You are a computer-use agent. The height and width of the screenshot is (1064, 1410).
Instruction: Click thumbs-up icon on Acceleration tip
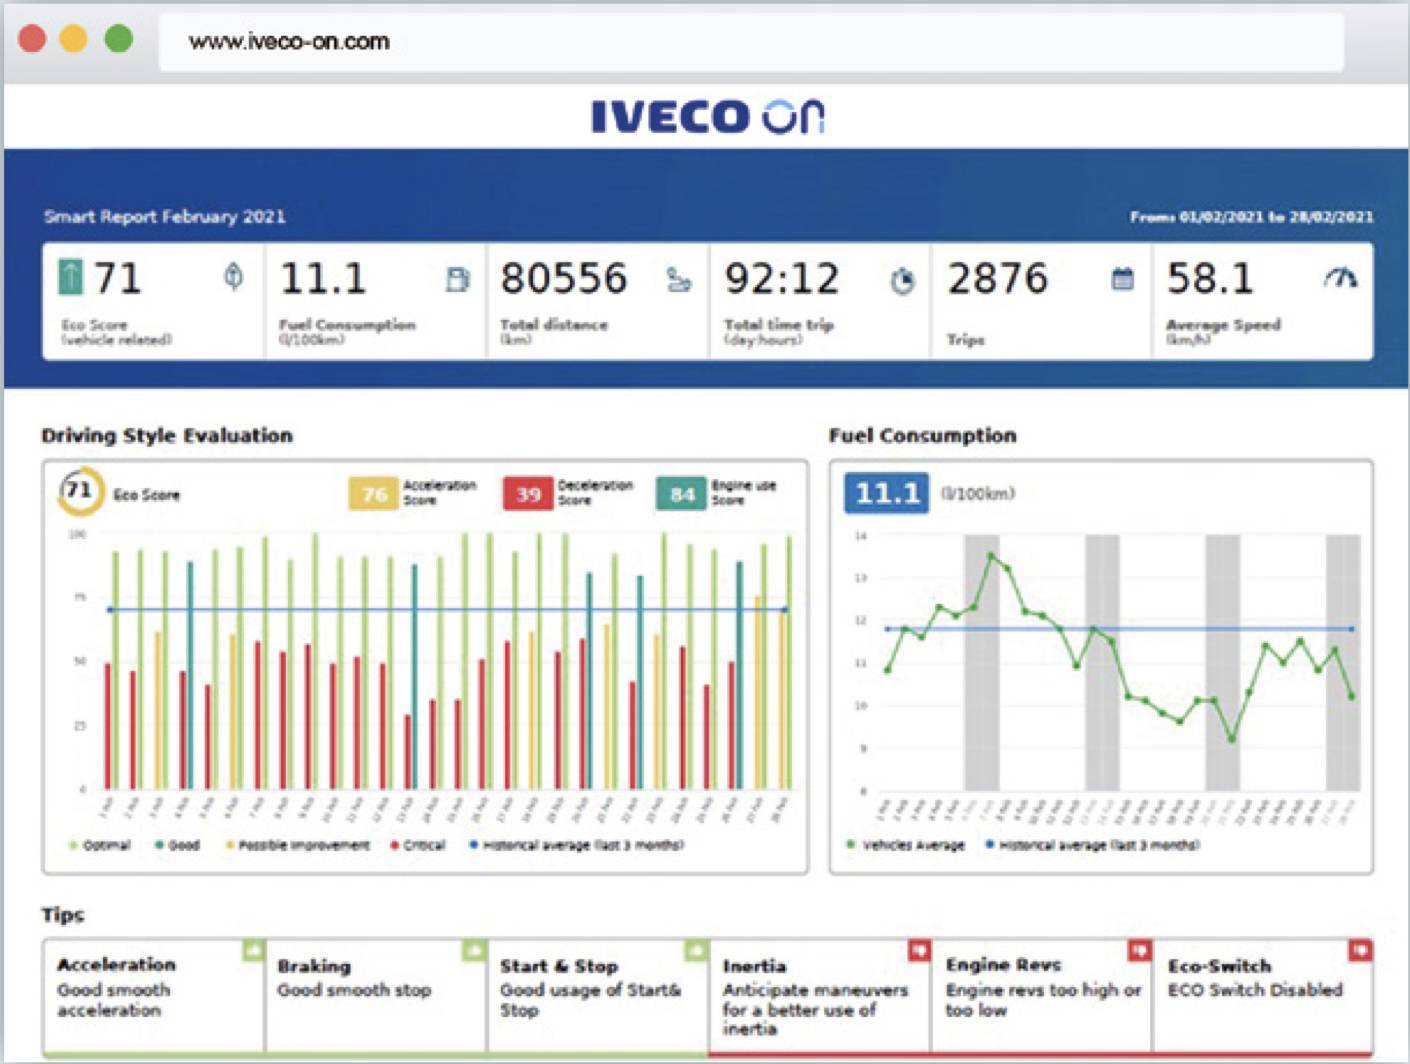tap(253, 949)
